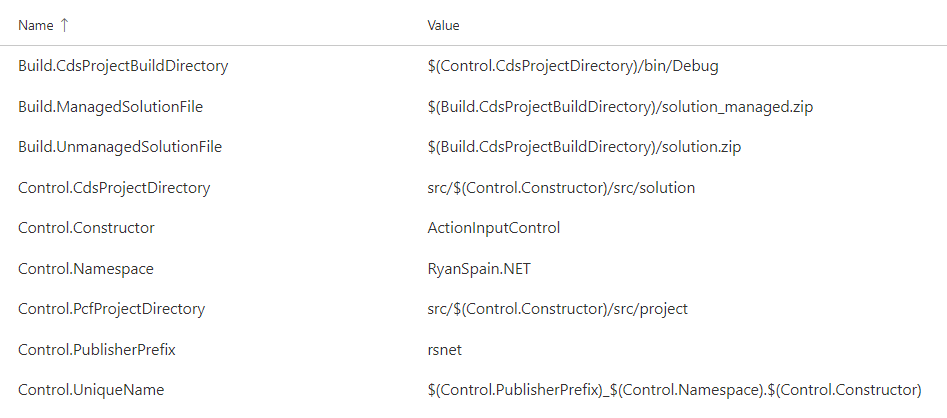
Task: Select the Control.CdsProjectDirectory variable name
Action: pos(114,188)
